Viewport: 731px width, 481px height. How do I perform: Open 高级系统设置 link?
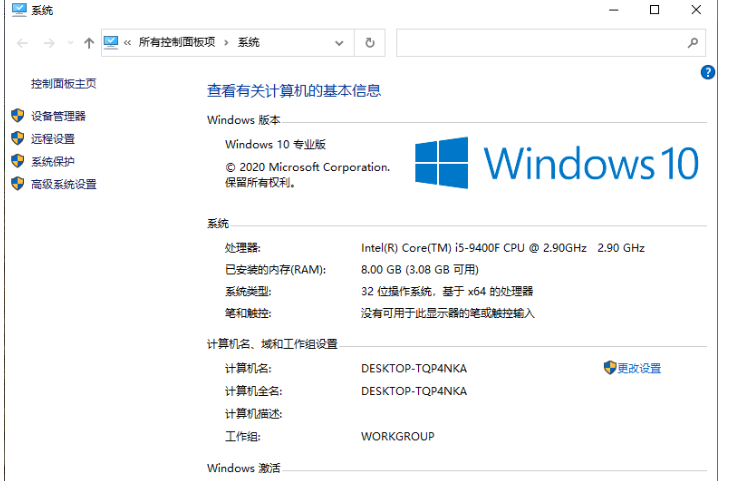63,185
